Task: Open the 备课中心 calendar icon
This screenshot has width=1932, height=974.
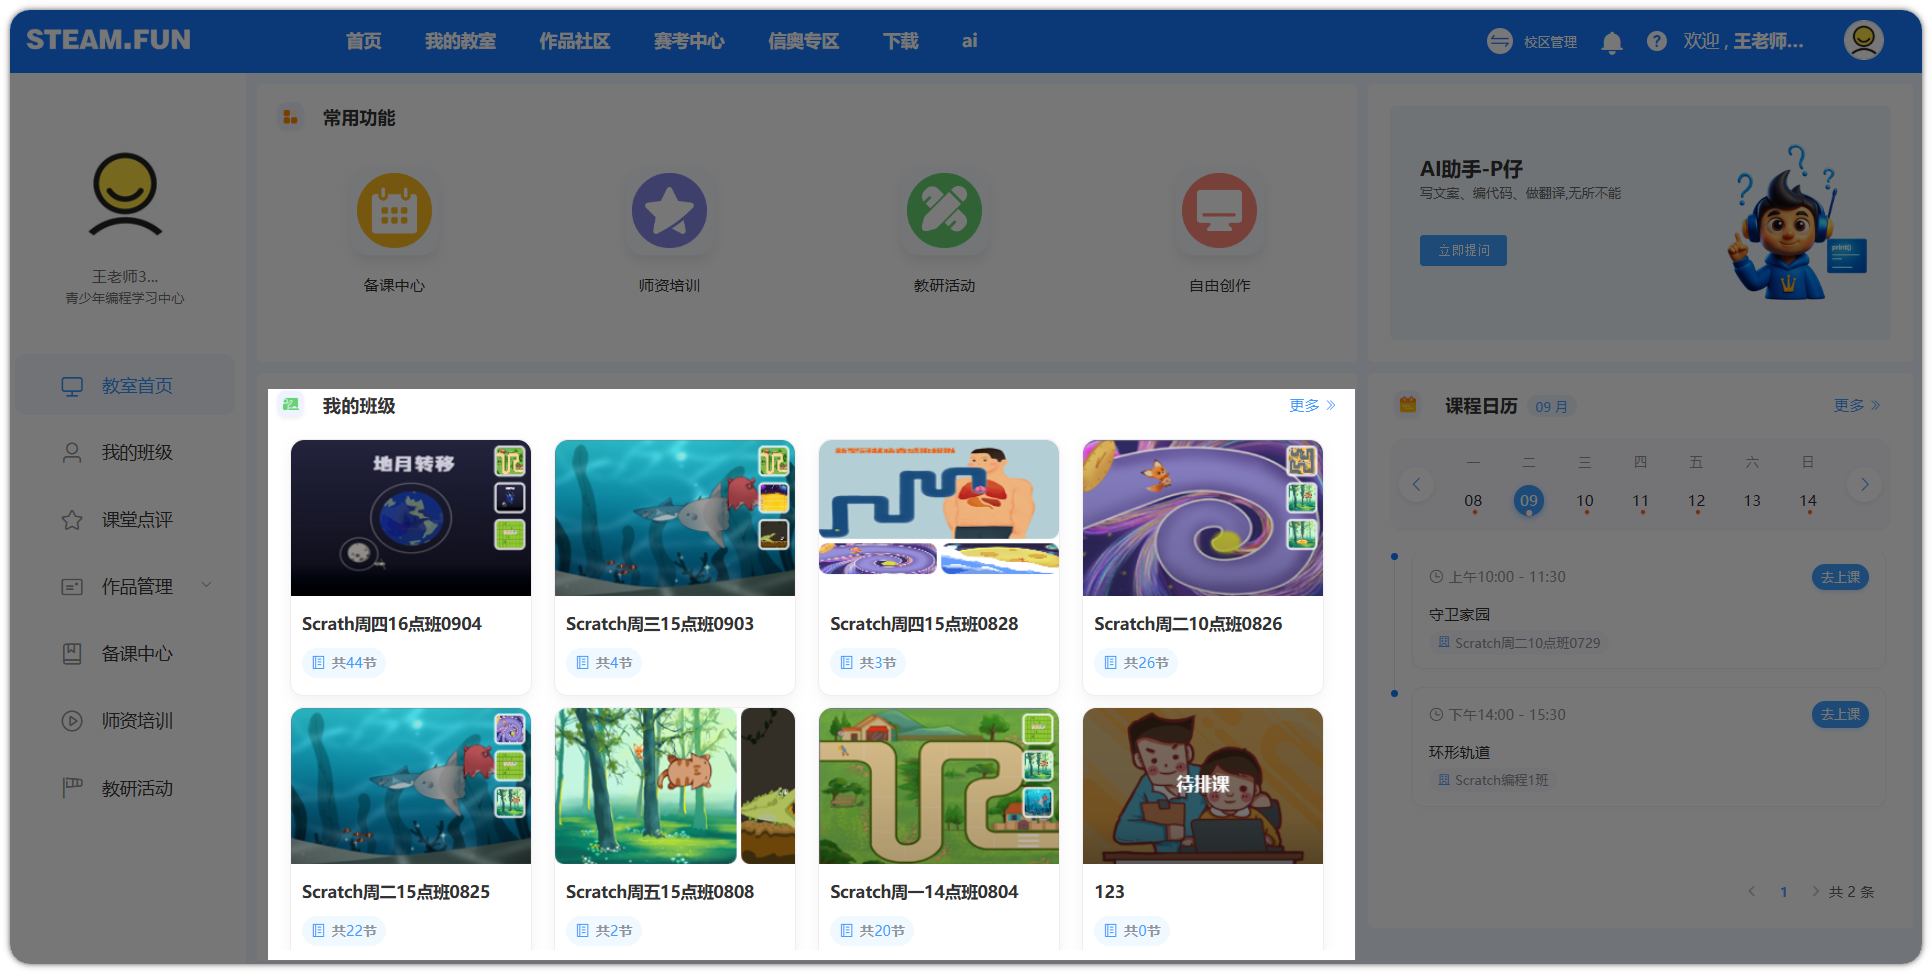Action: click(394, 211)
